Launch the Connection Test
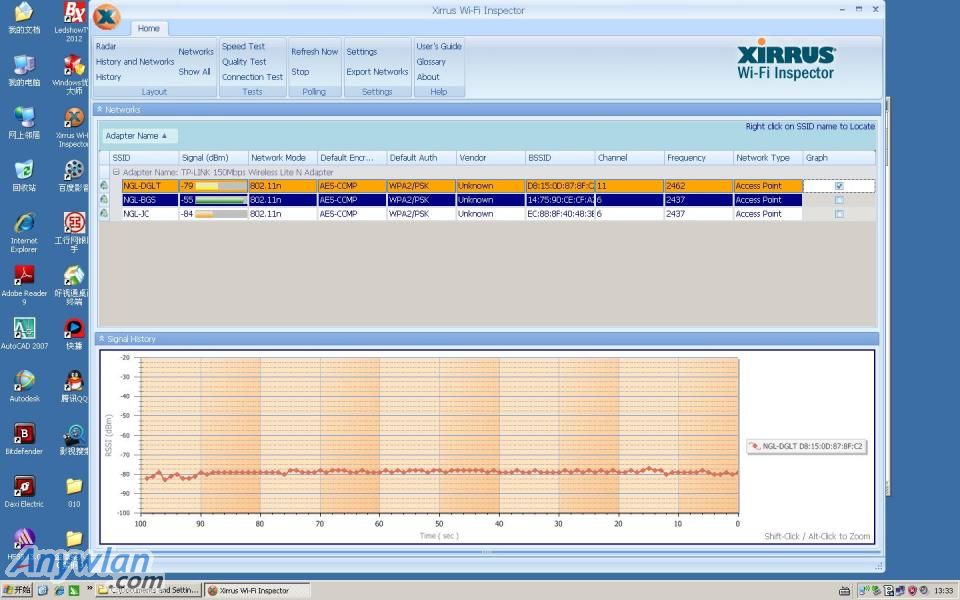The width and height of the screenshot is (960, 600). [252, 77]
